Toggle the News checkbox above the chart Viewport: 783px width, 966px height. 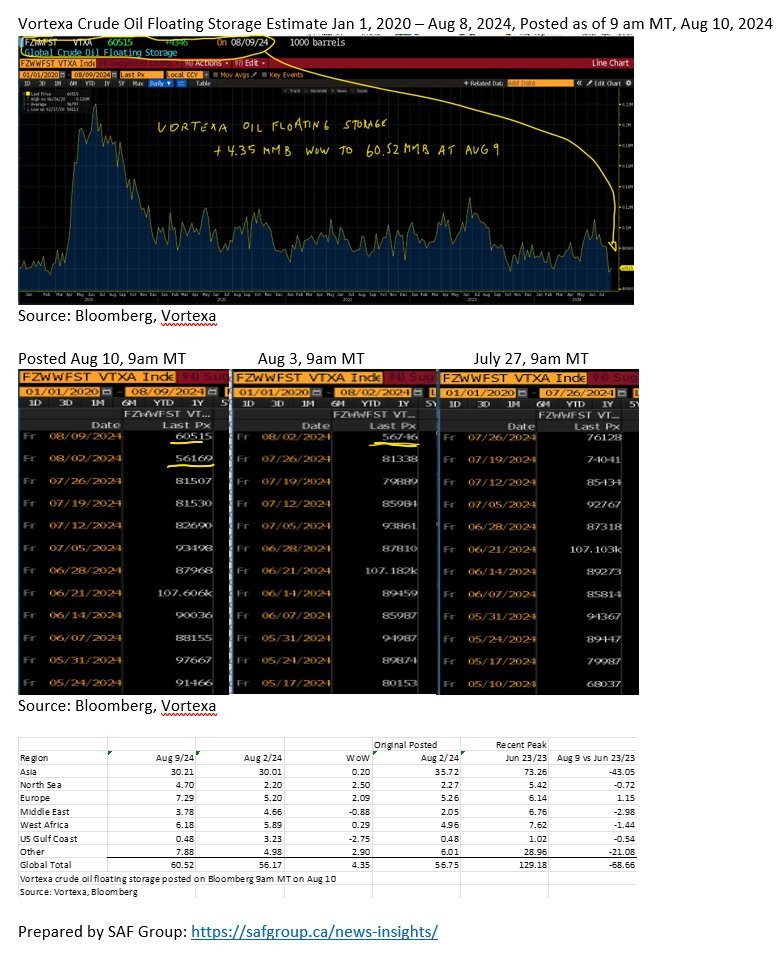click(332, 91)
